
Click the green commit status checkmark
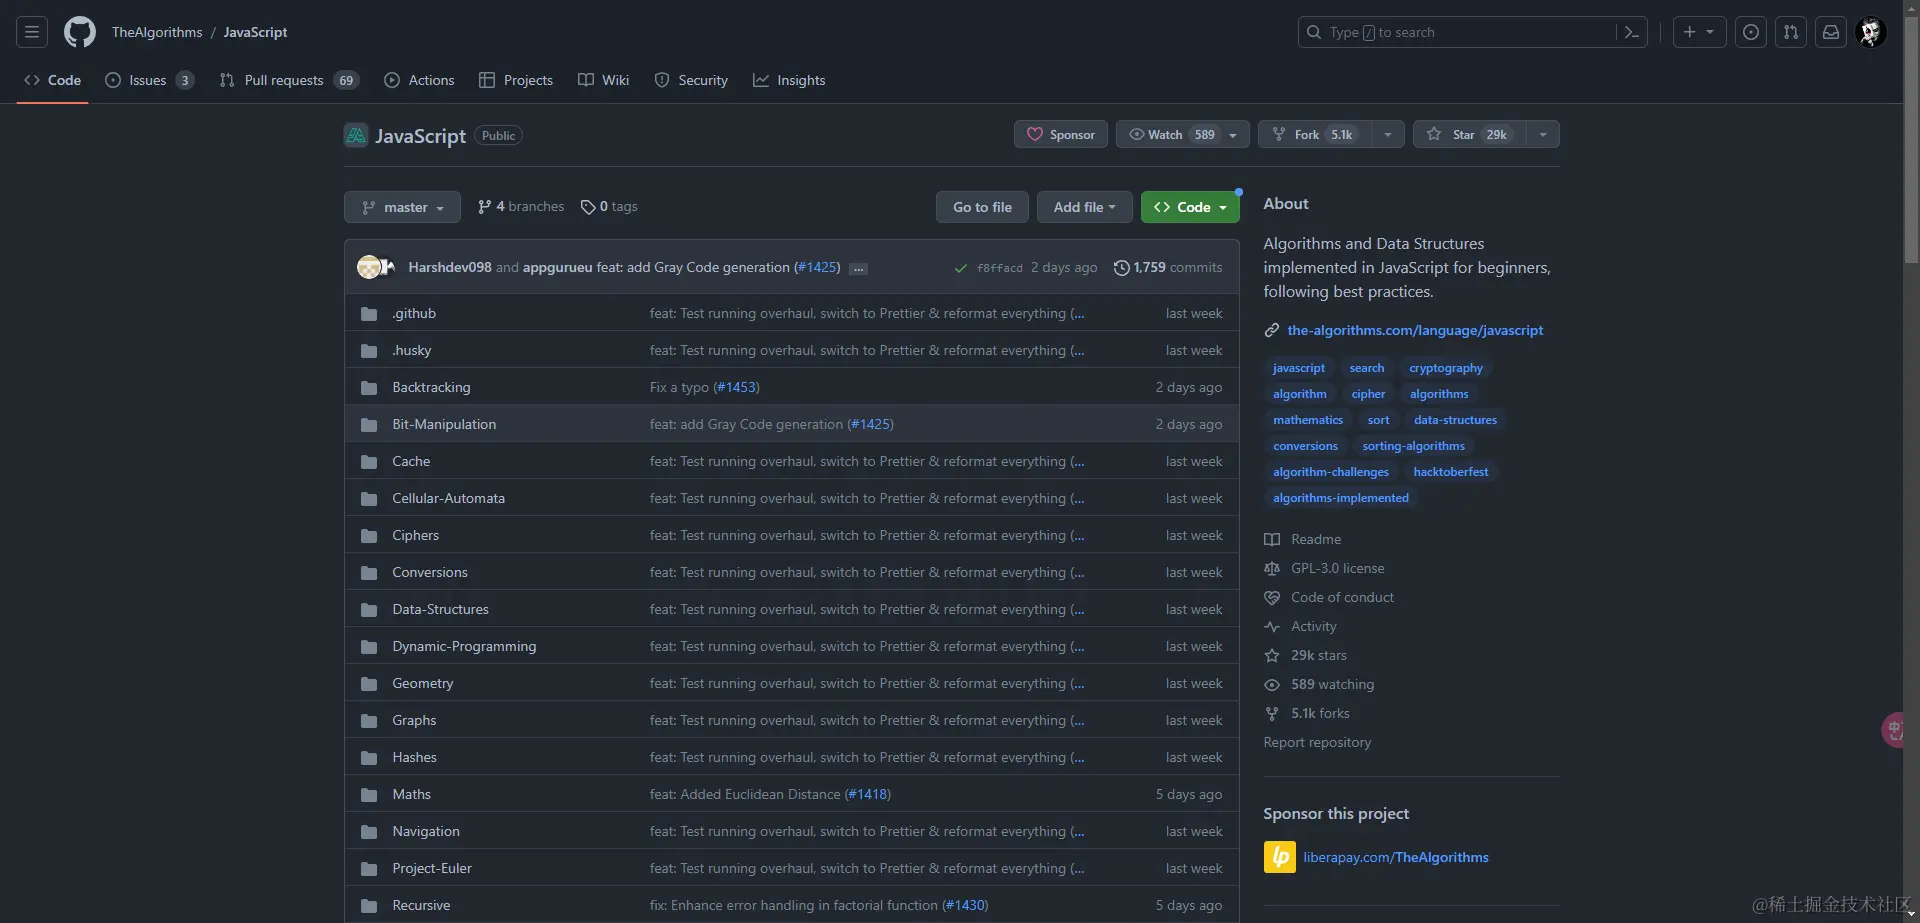tap(961, 268)
